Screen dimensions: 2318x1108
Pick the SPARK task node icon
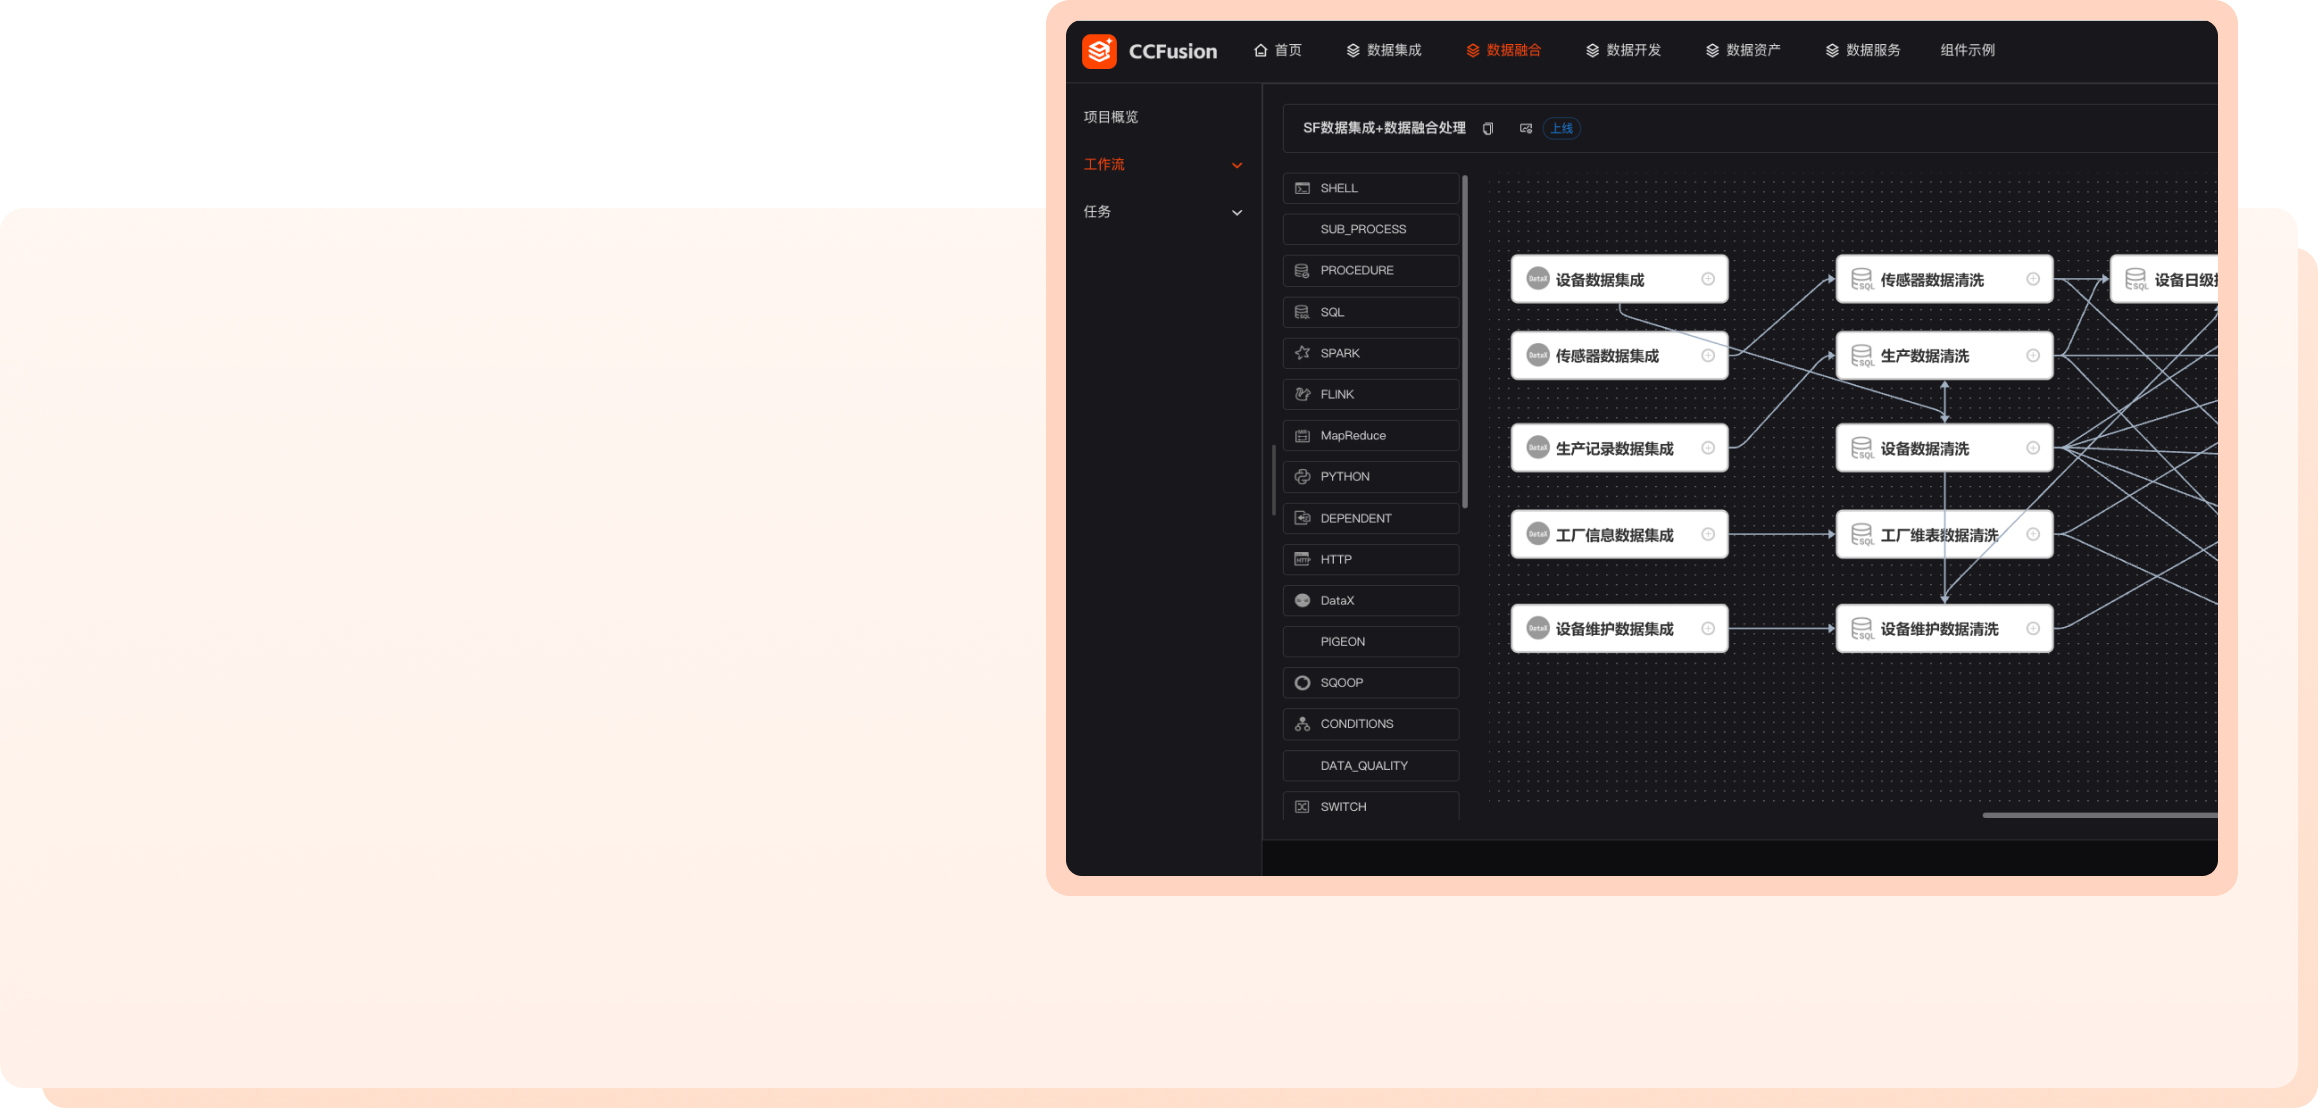point(1302,353)
